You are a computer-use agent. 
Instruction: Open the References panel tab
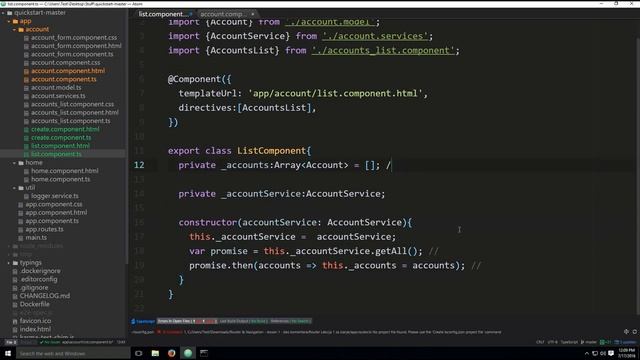pyautogui.click(x=291, y=321)
